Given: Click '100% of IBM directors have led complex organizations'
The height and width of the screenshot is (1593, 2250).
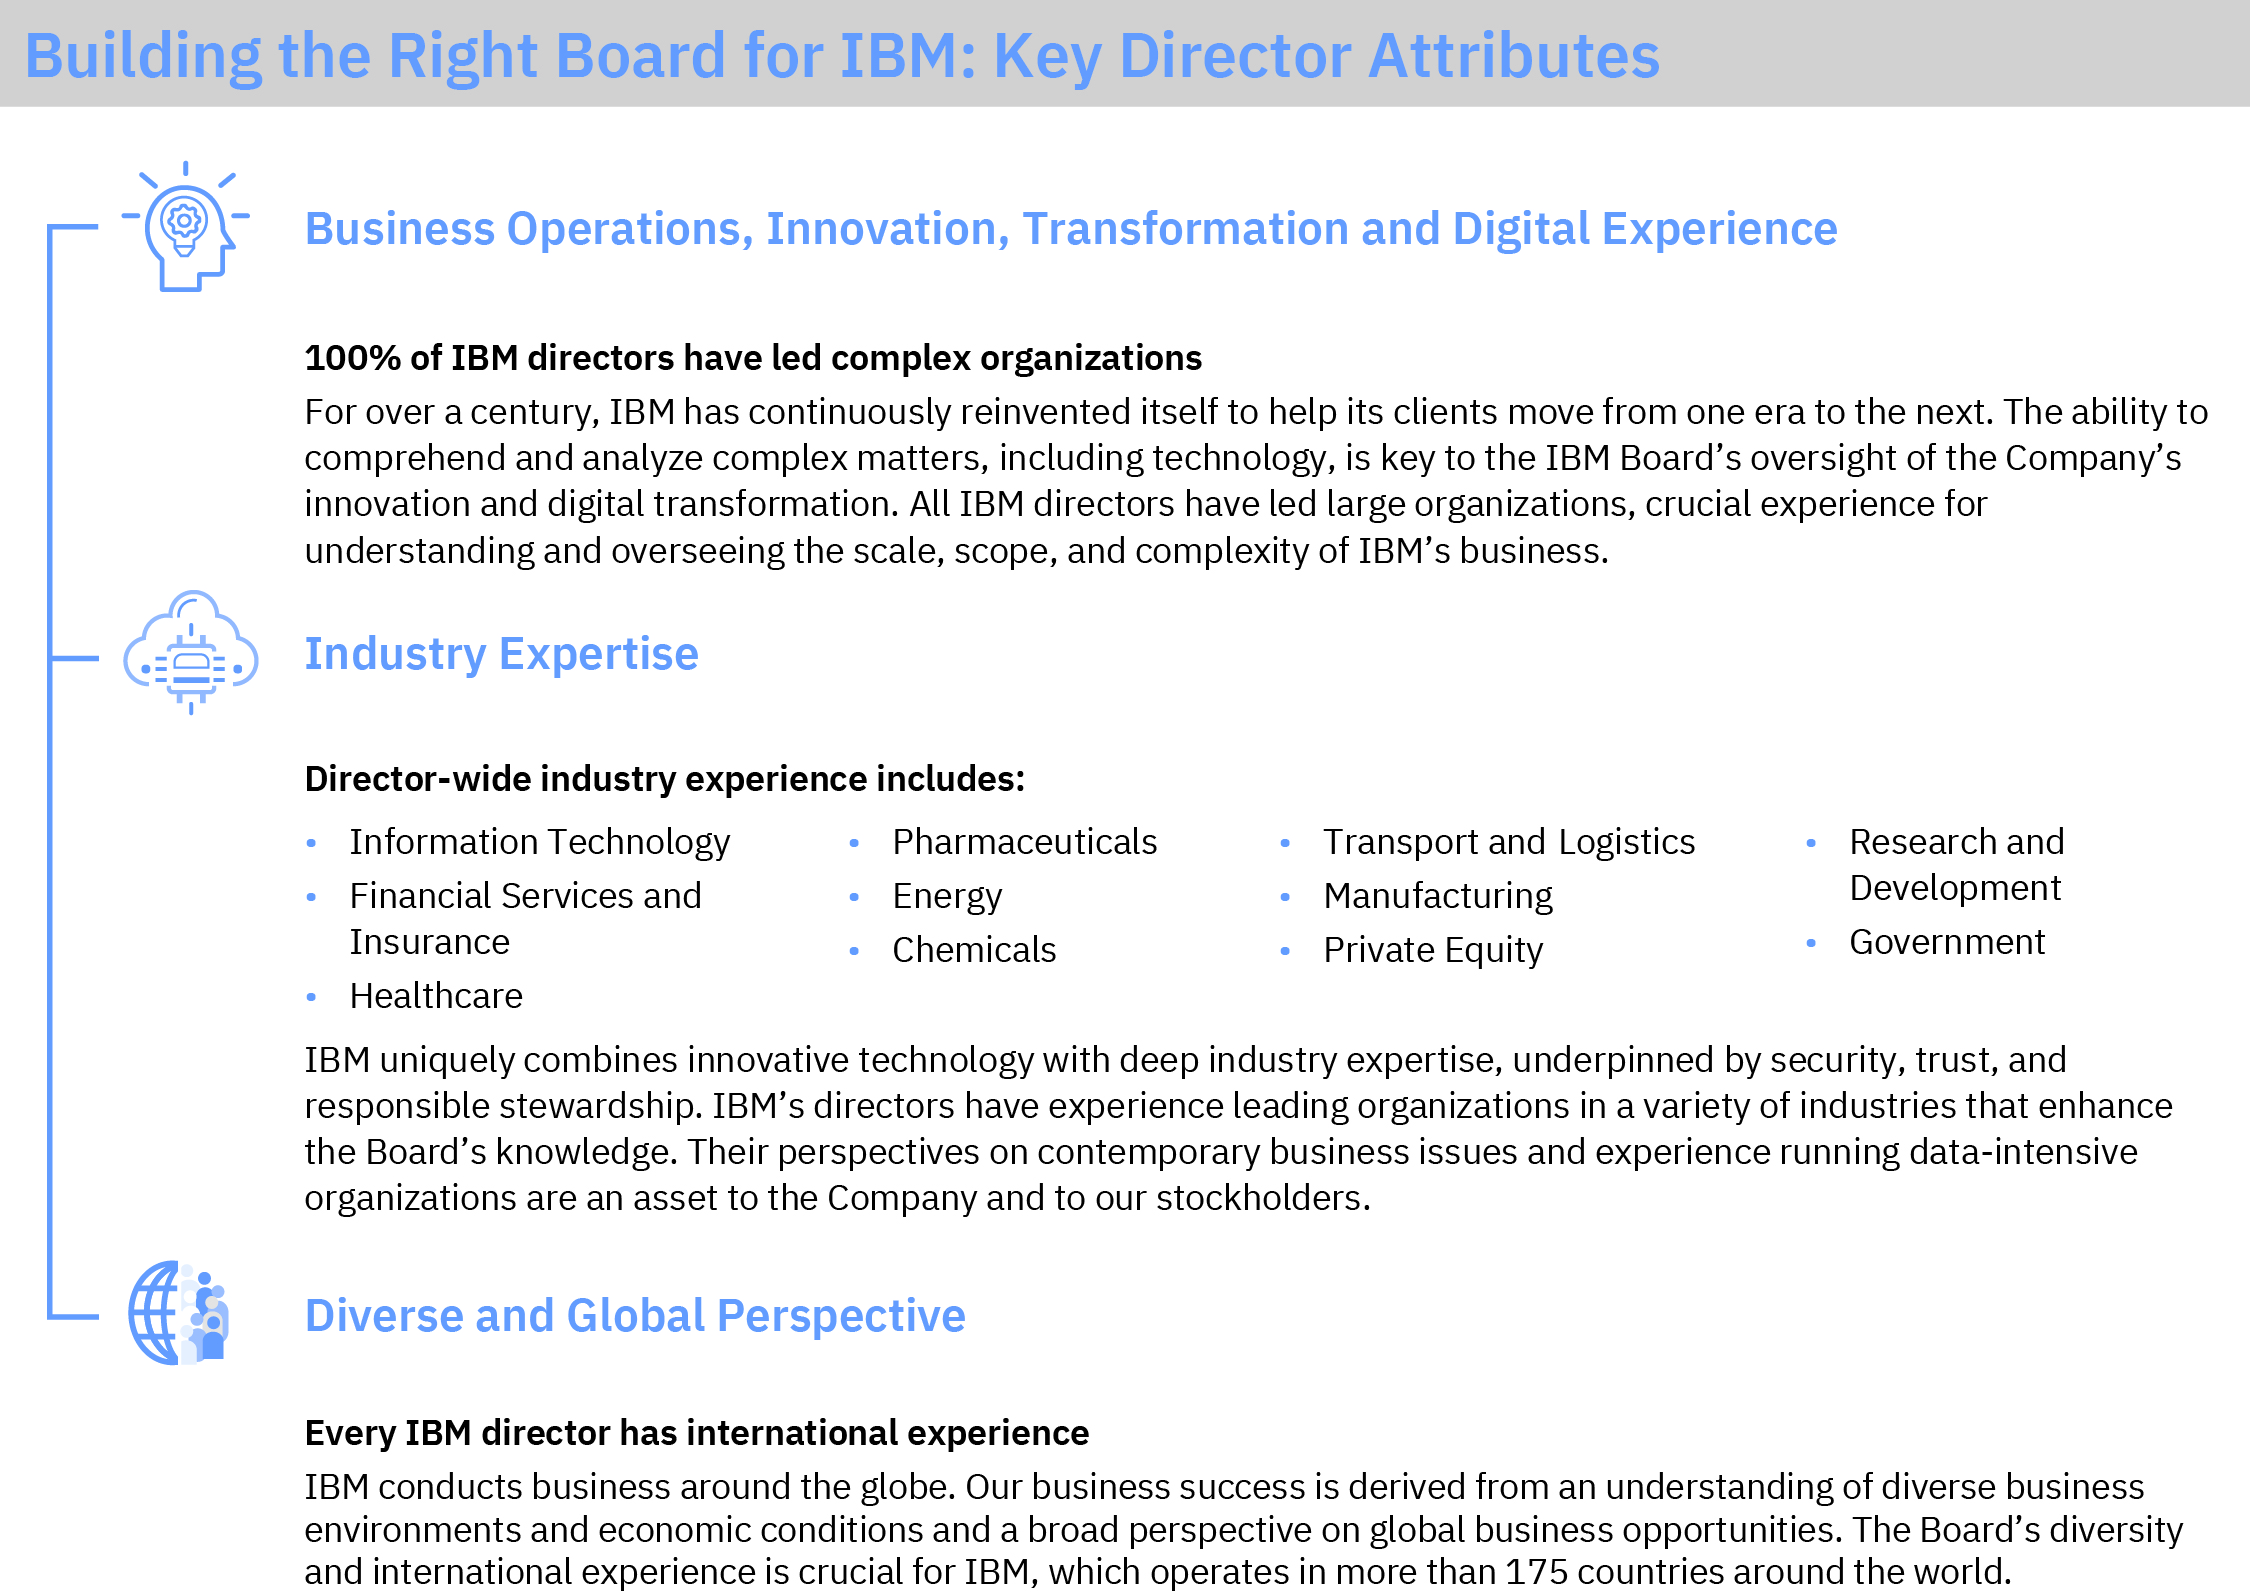Looking at the screenshot, I should pos(753,358).
